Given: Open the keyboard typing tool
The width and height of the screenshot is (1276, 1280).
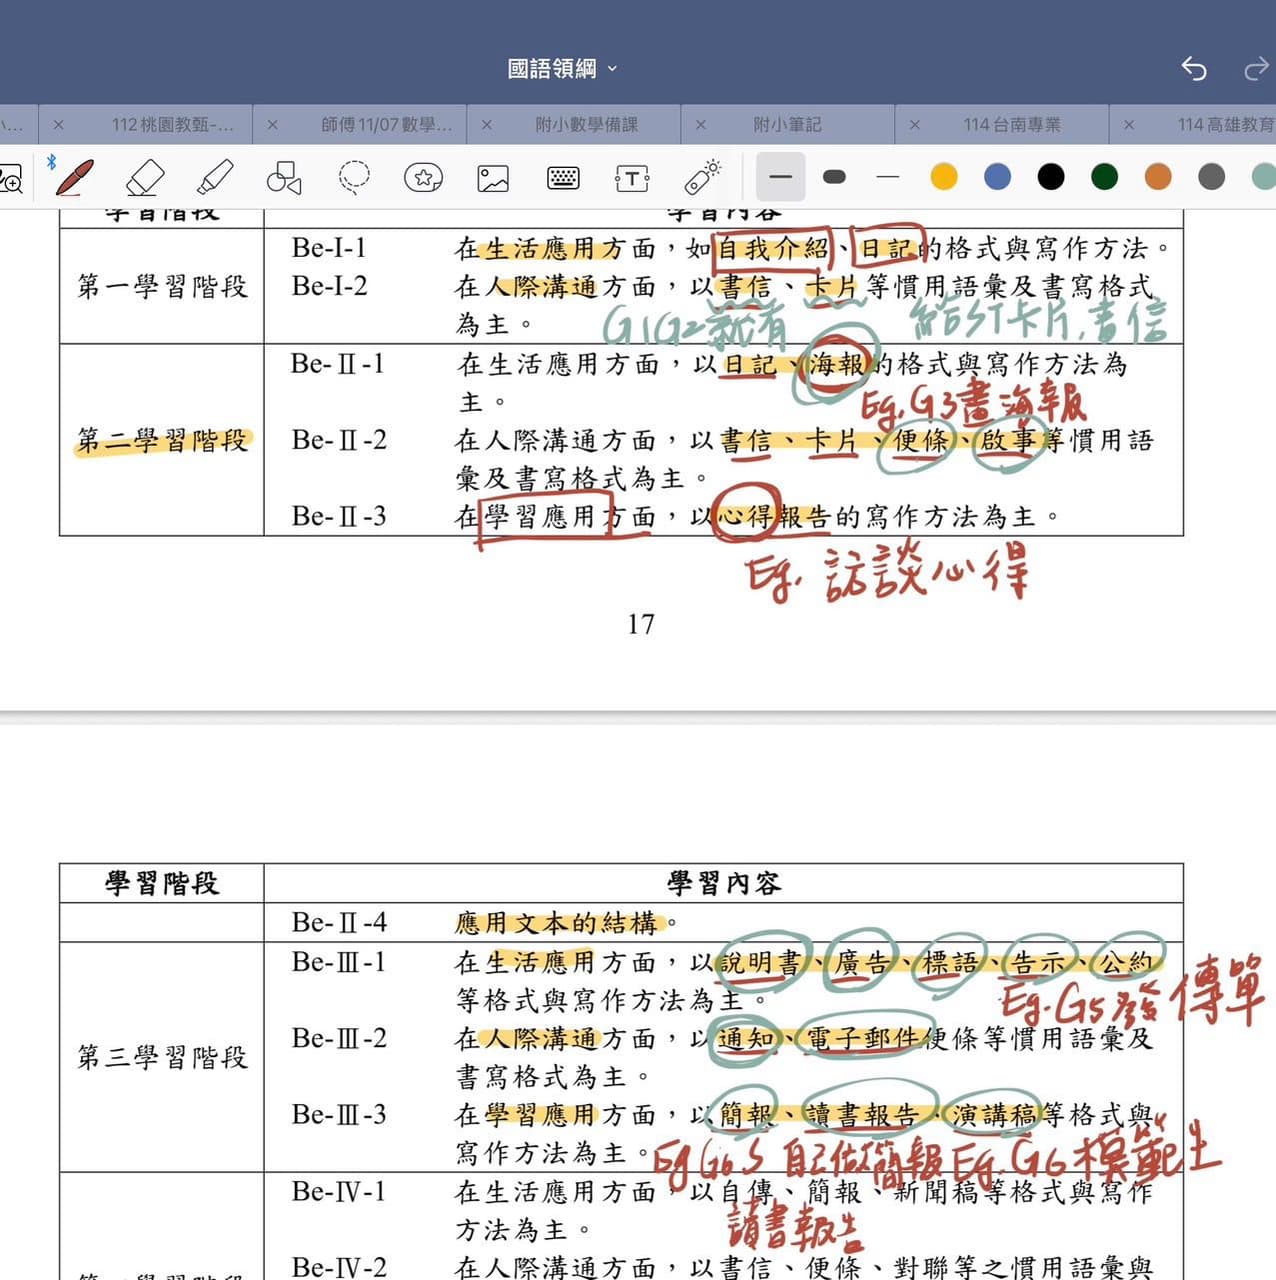Looking at the screenshot, I should 563,178.
